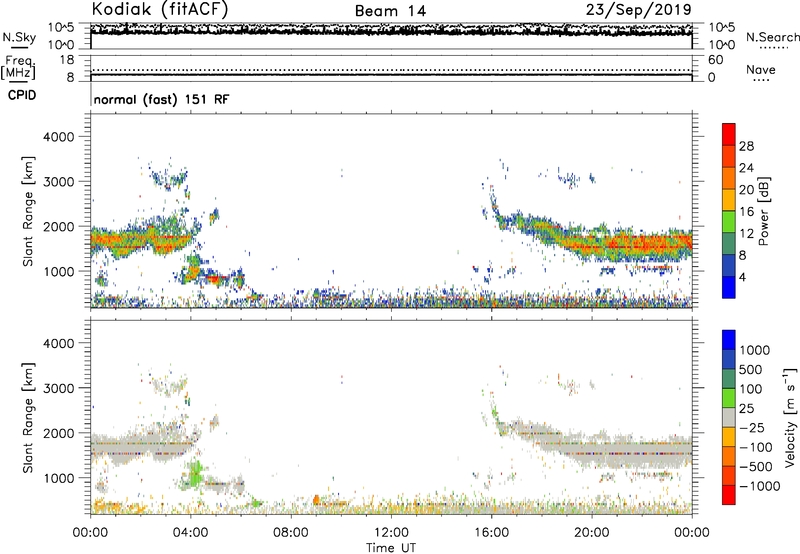Click the 'Time UT' axis label

tap(391, 547)
